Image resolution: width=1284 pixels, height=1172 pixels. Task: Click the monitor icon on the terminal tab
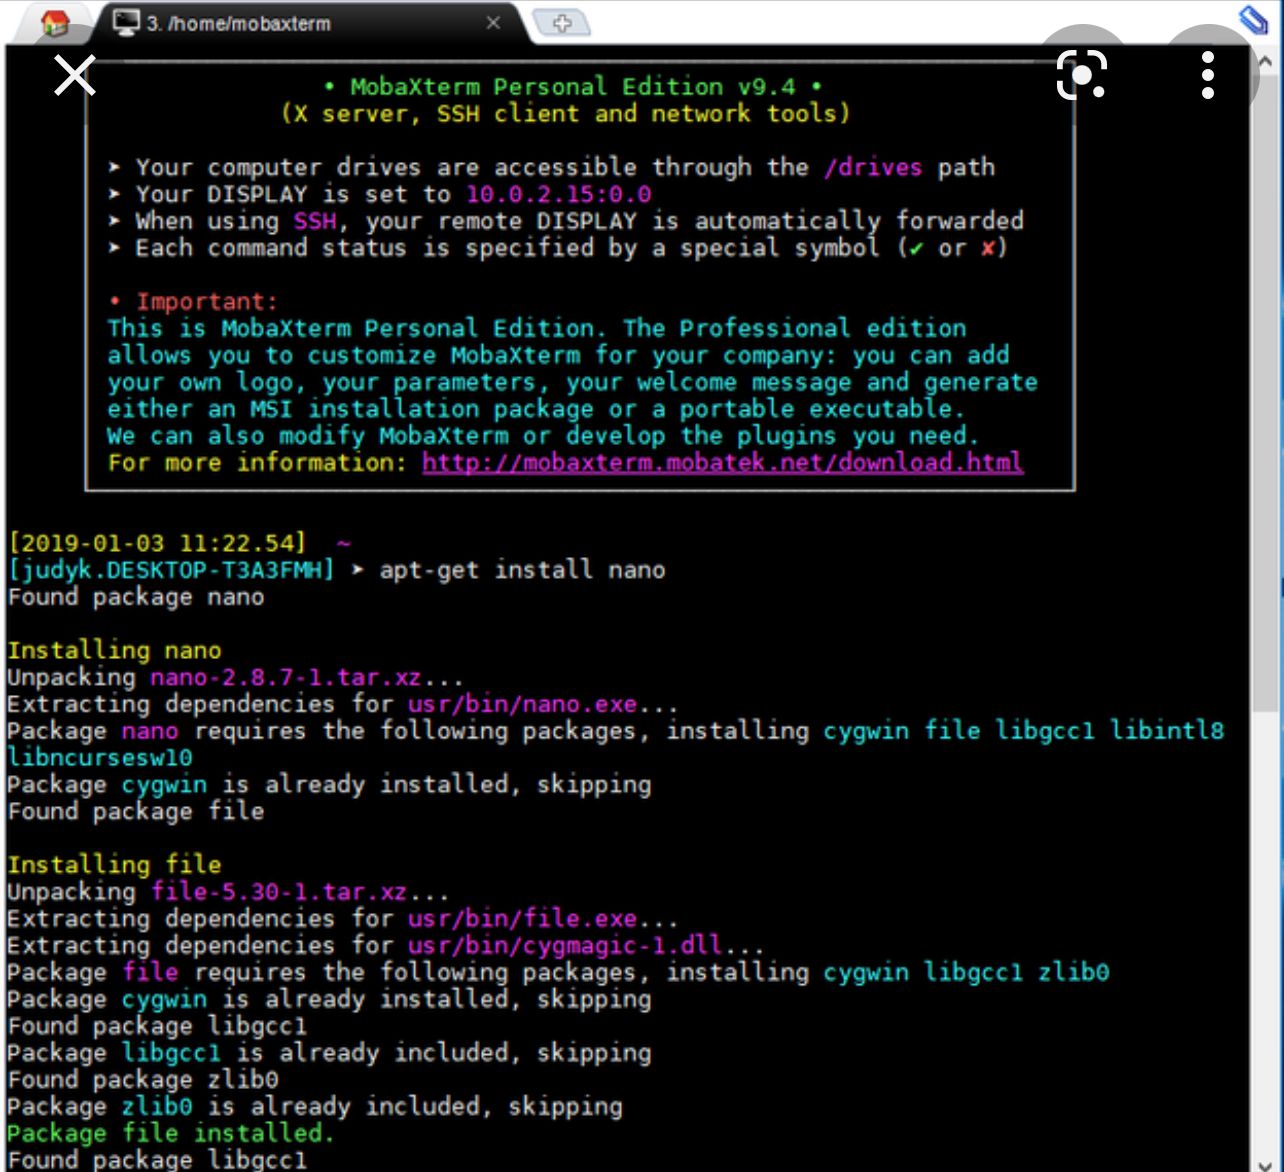click(x=126, y=22)
